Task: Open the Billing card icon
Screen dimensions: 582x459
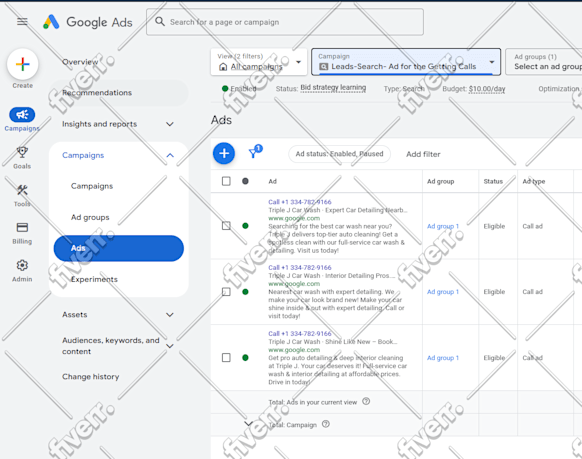Action: (x=22, y=227)
